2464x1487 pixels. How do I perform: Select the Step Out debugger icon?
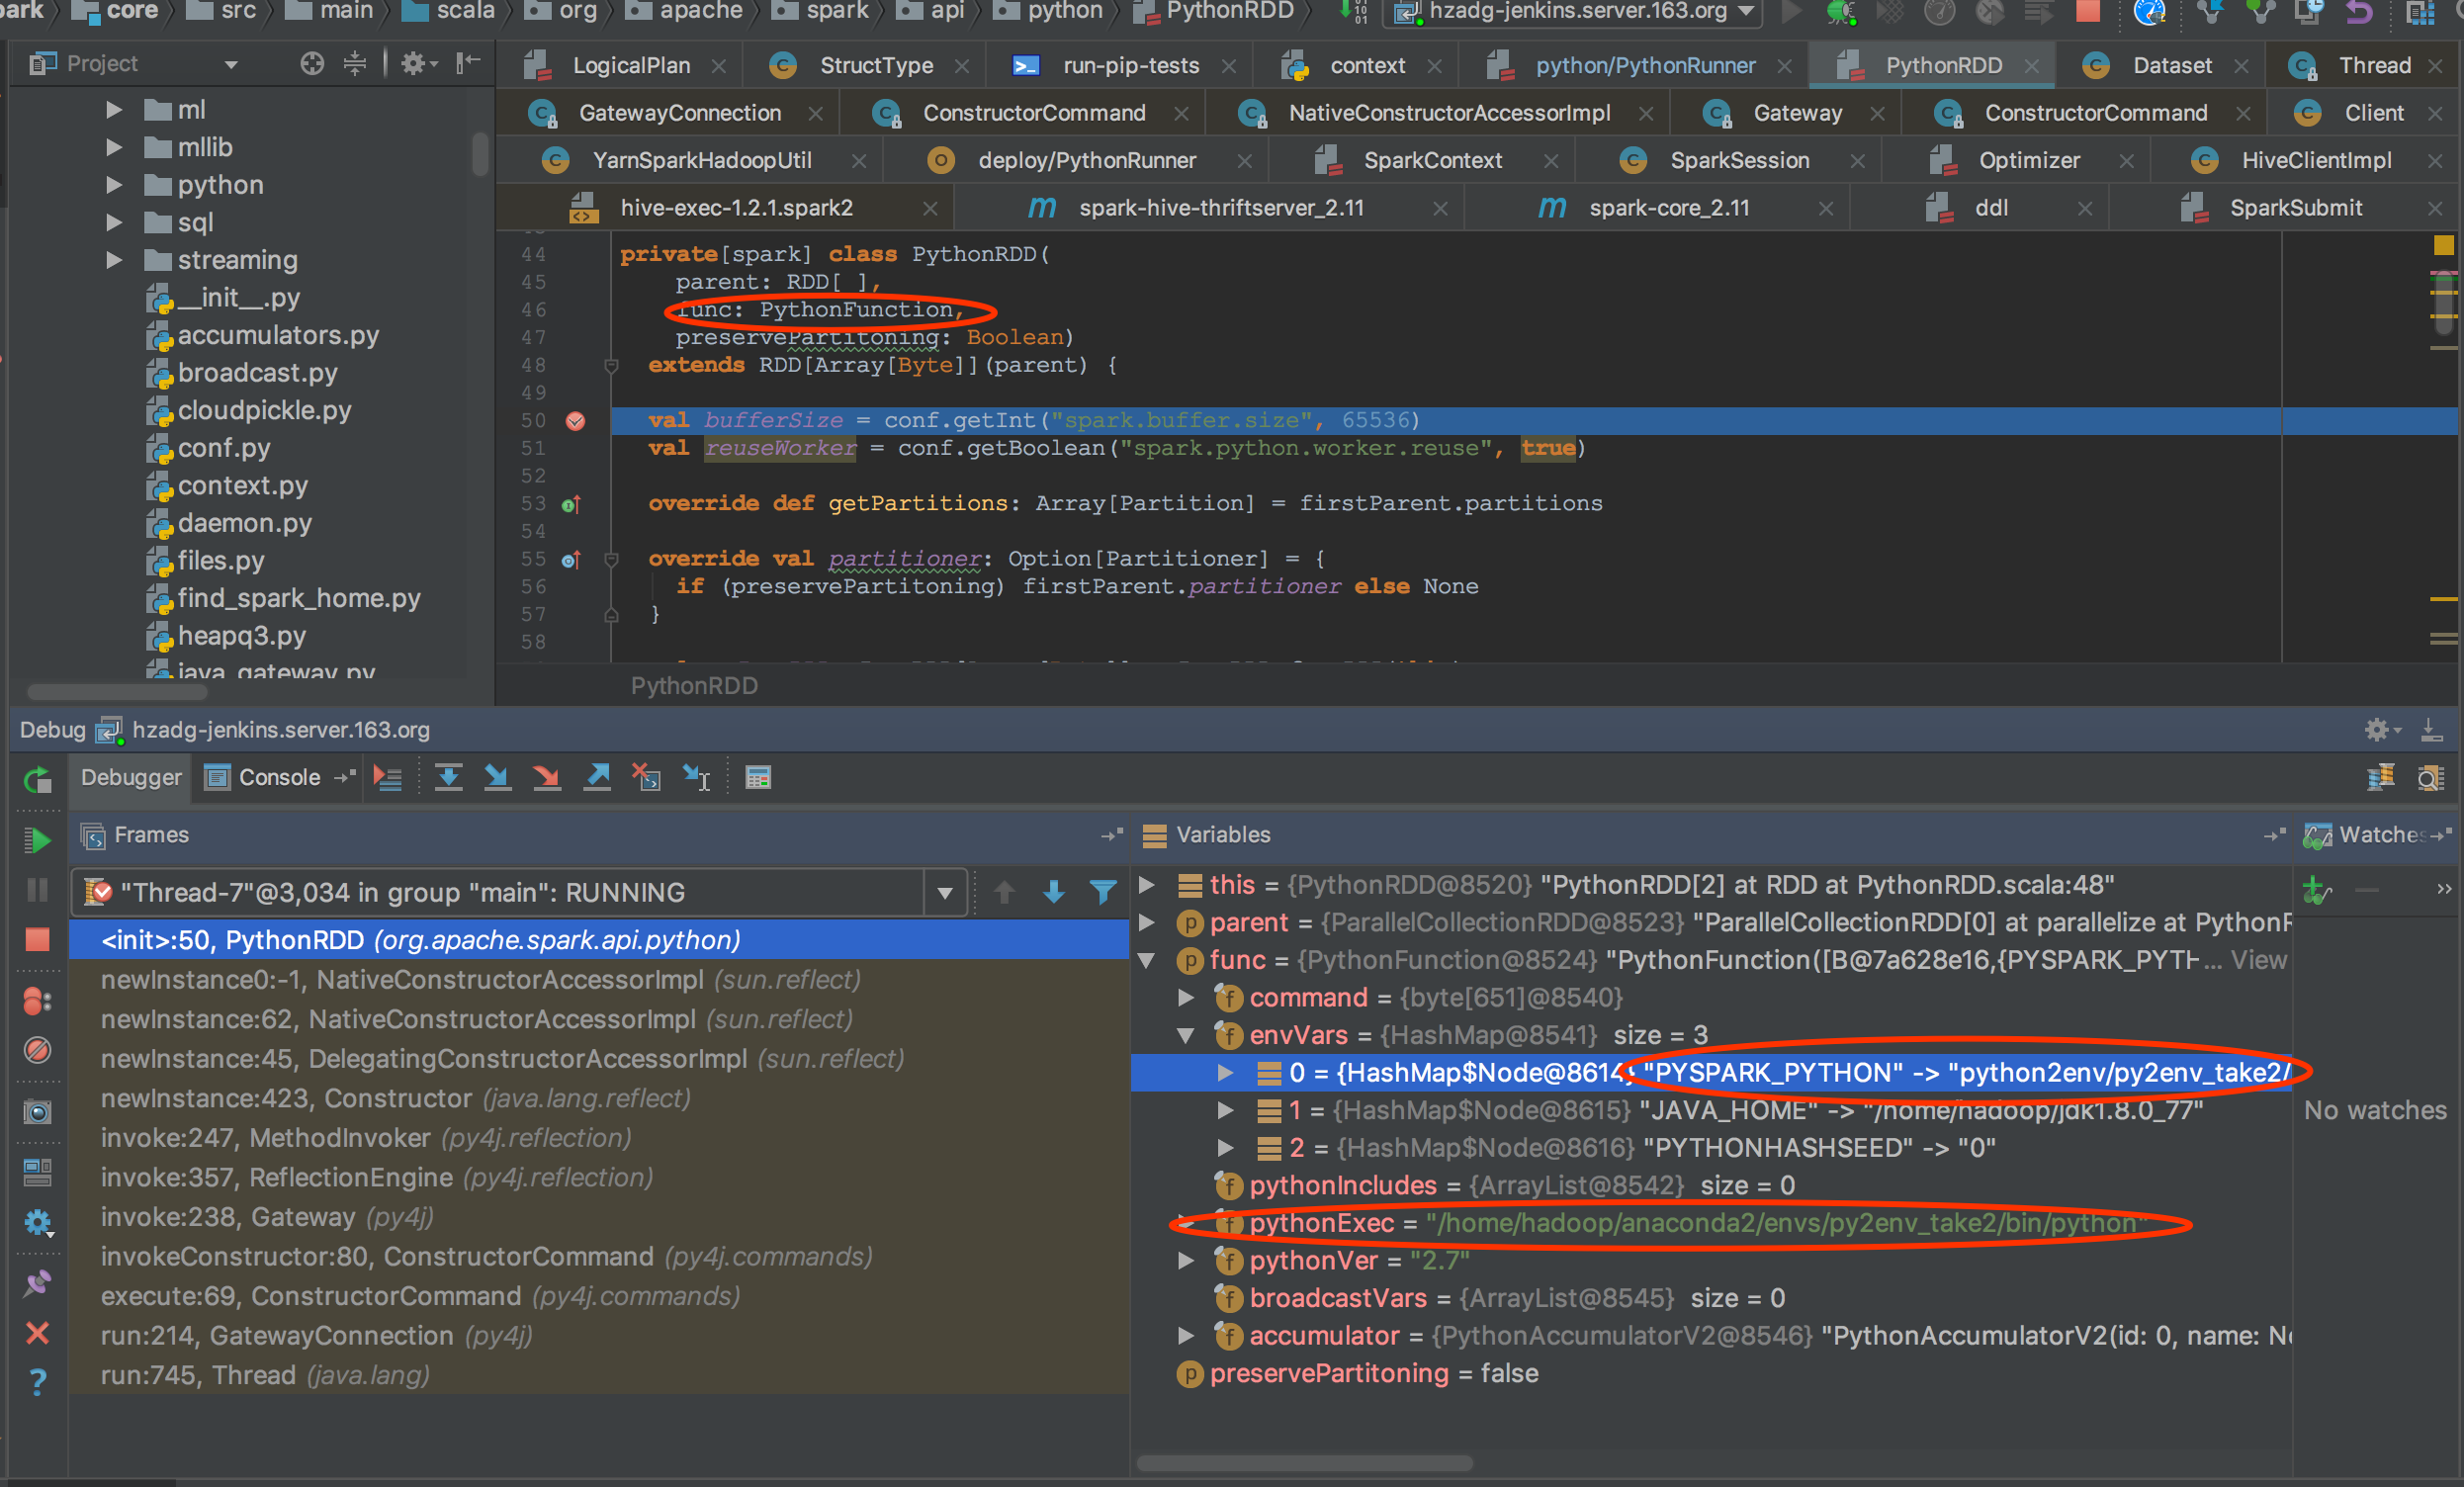tap(597, 777)
